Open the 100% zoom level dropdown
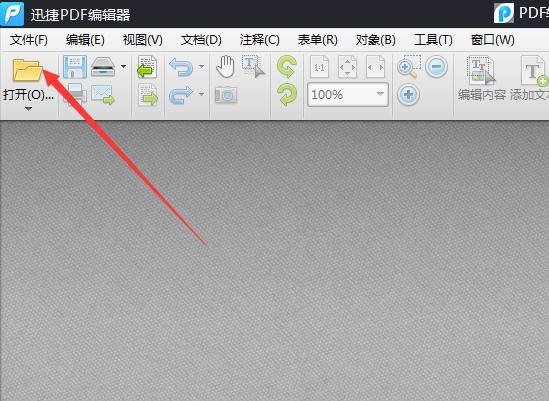The image size is (549, 401). 348,95
